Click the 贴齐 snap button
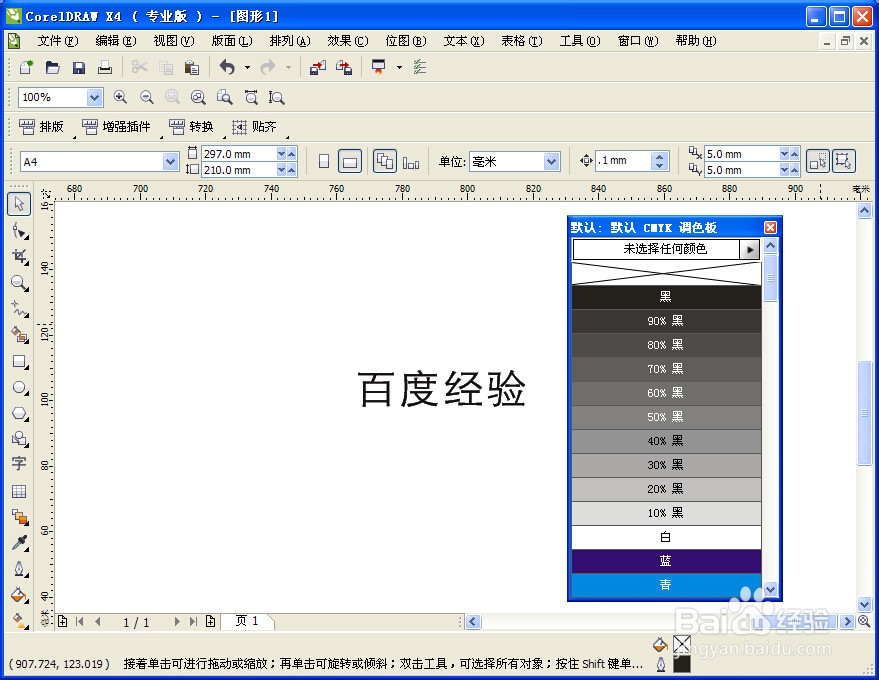Screen dimensions: 879x680 coord(255,127)
